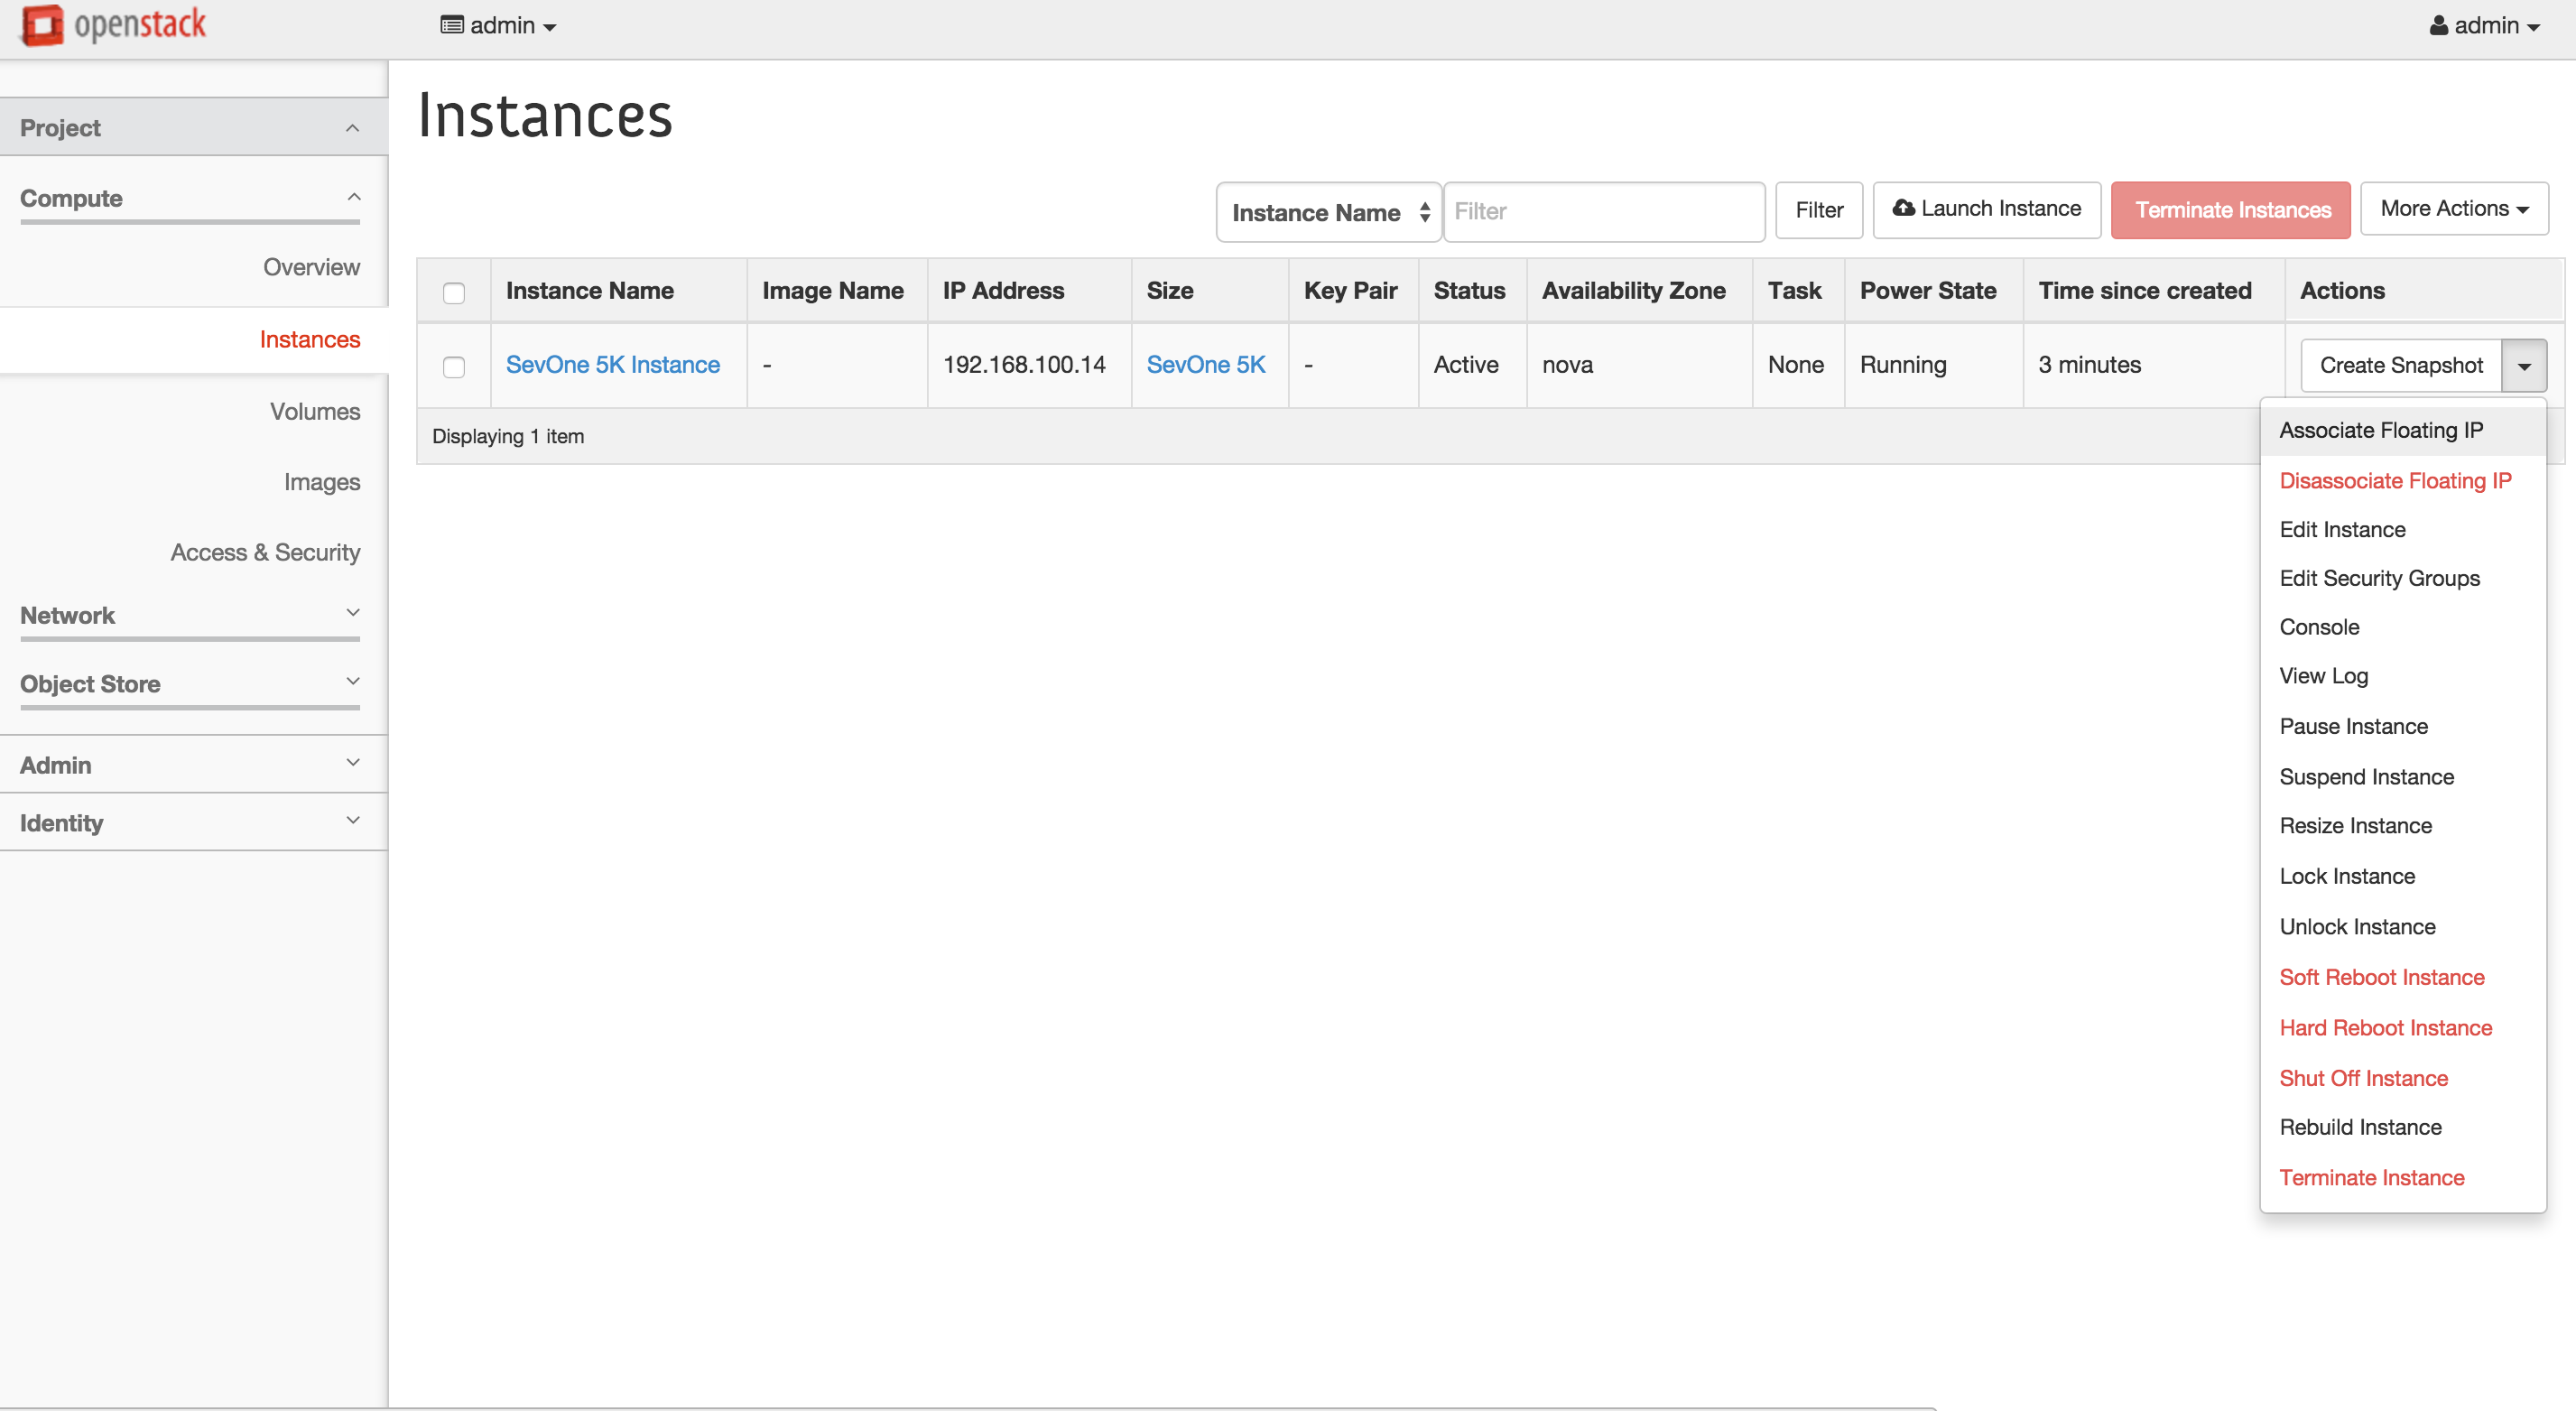This screenshot has width=2576, height=1411.
Task: Click the Create Snapshot dropdown arrow
Action: point(2524,365)
